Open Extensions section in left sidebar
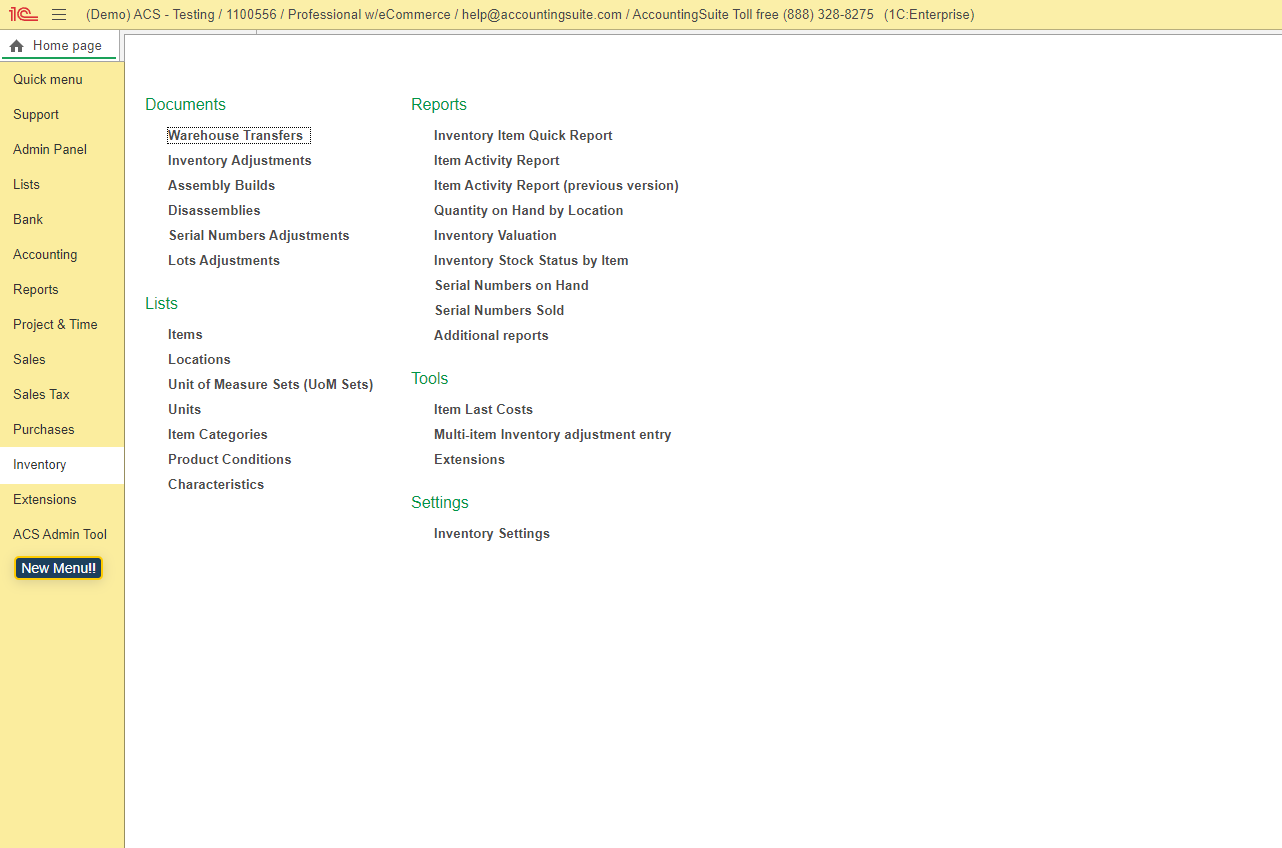The image size is (1282, 848). click(x=62, y=500)
